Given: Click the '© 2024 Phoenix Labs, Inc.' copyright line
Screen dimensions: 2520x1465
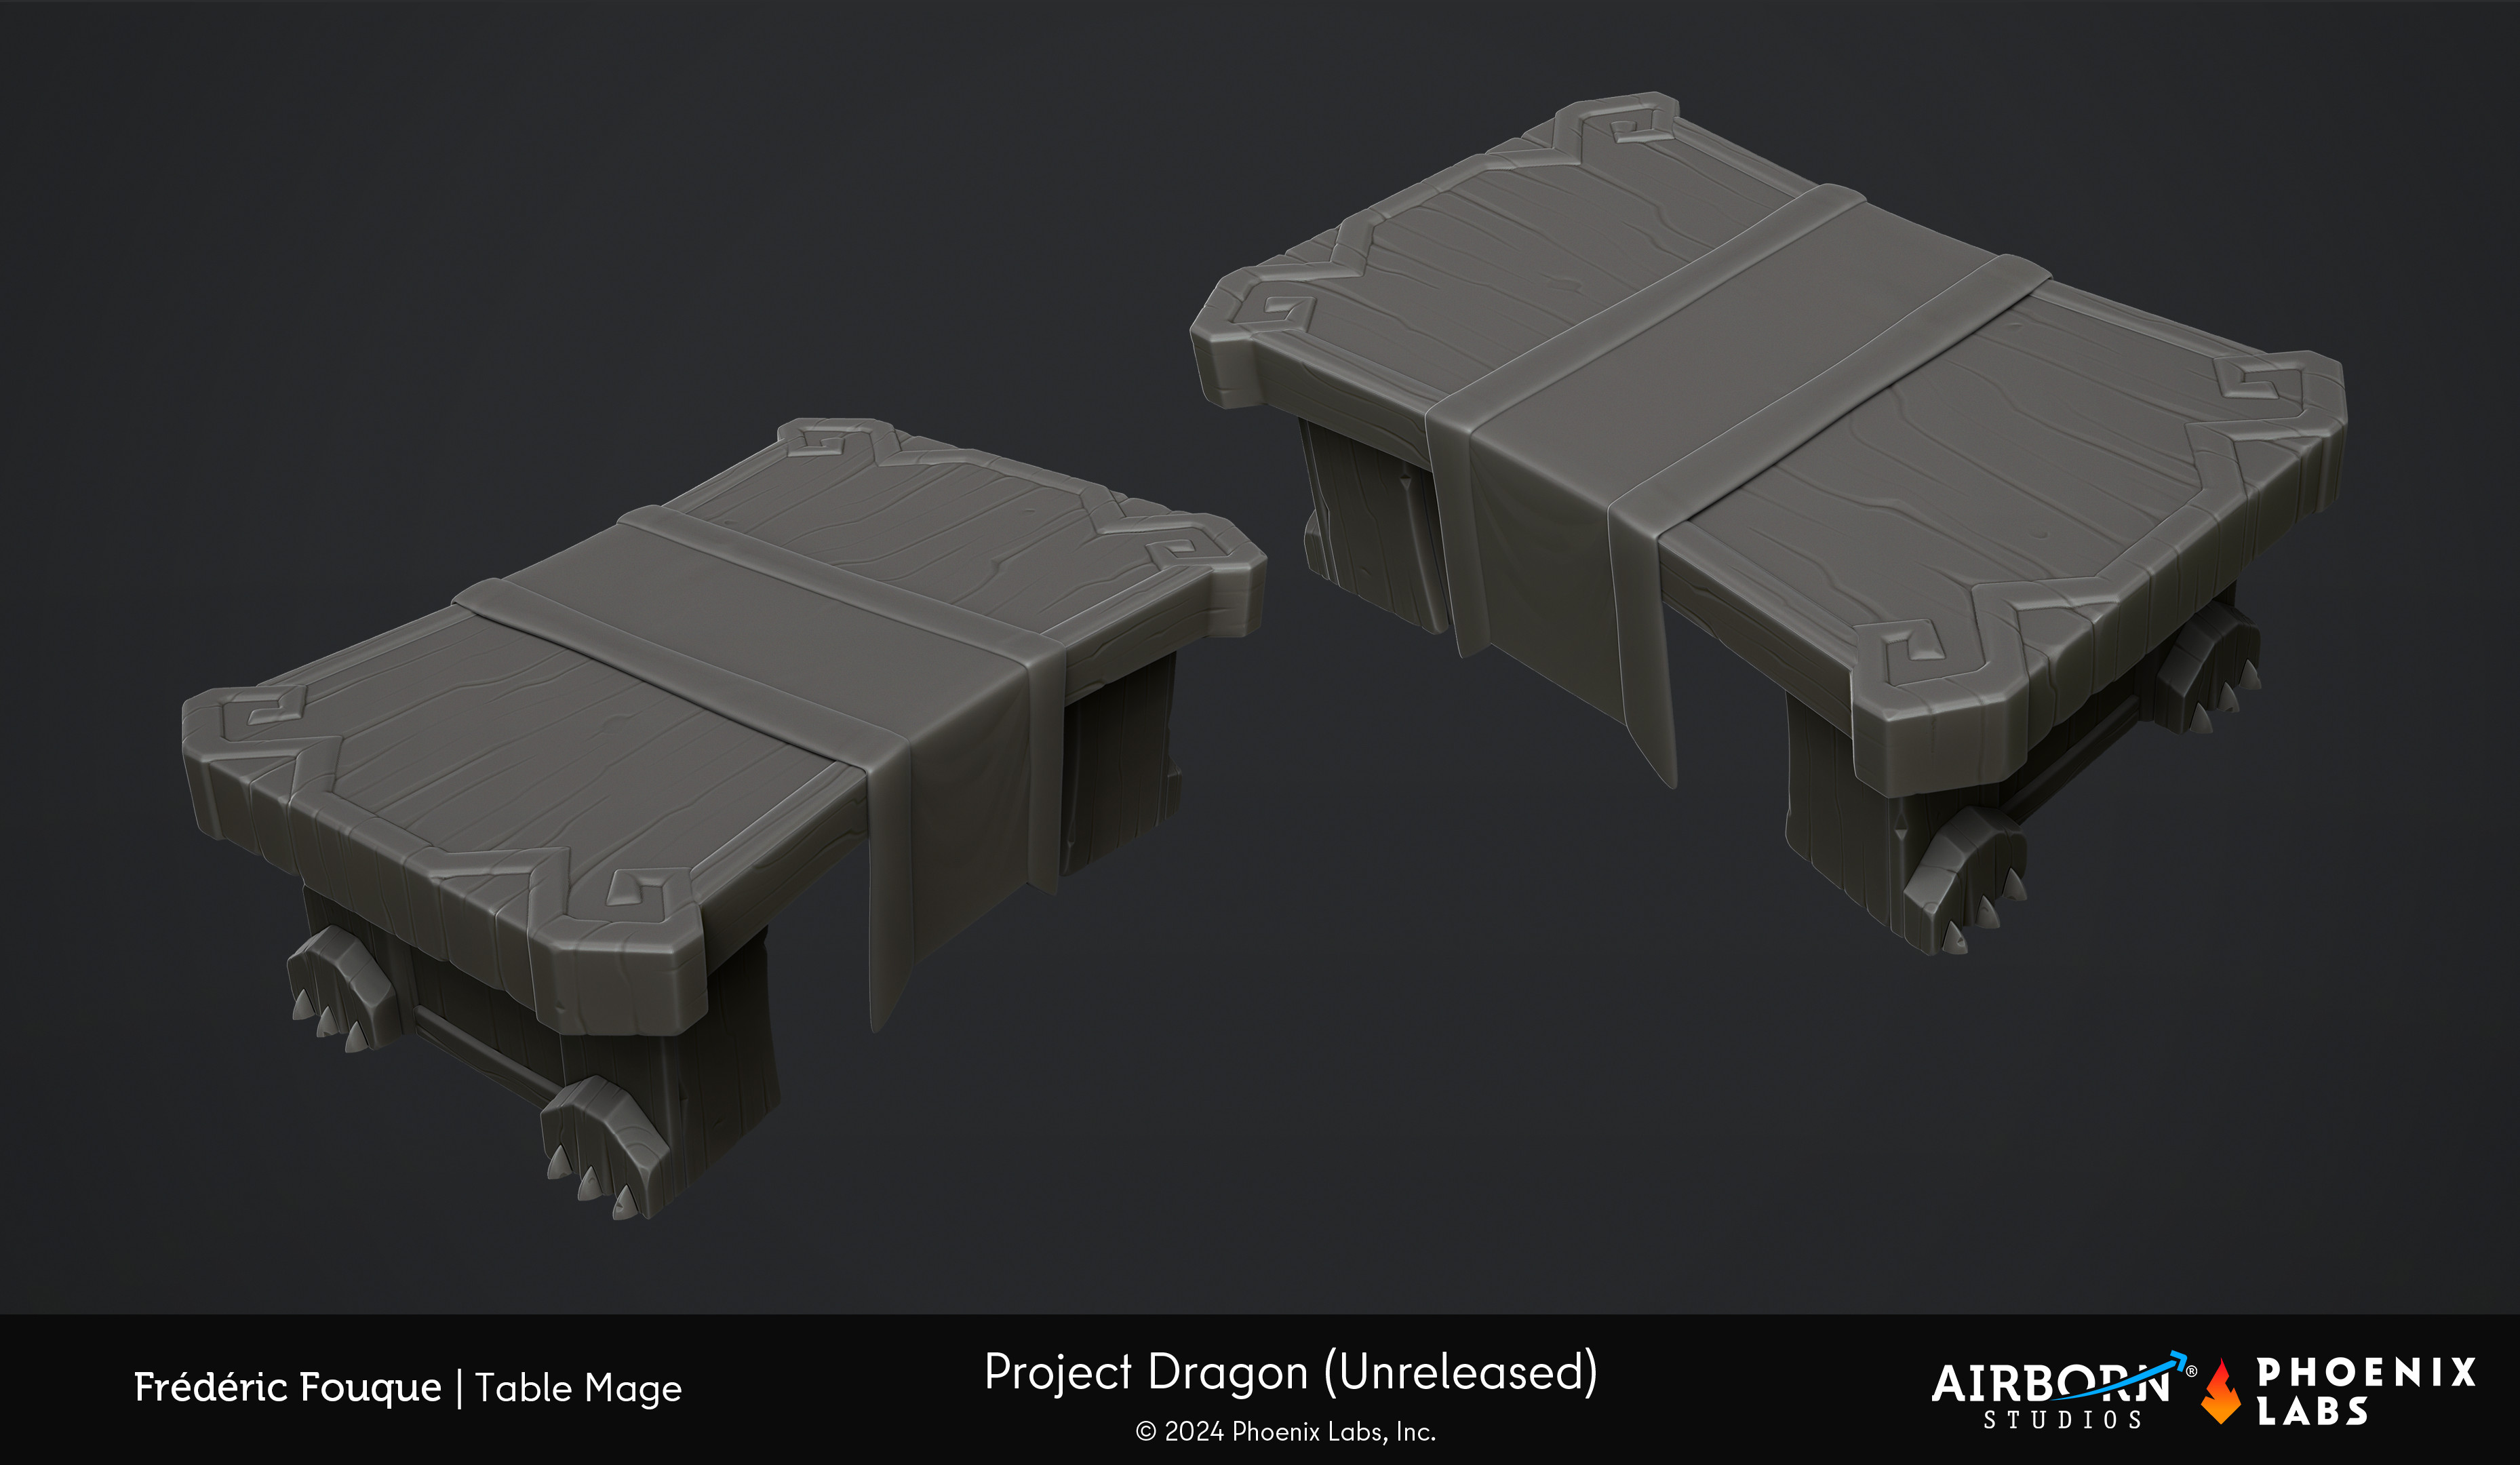Looking at the screenshot, I should point(1286,1432).
